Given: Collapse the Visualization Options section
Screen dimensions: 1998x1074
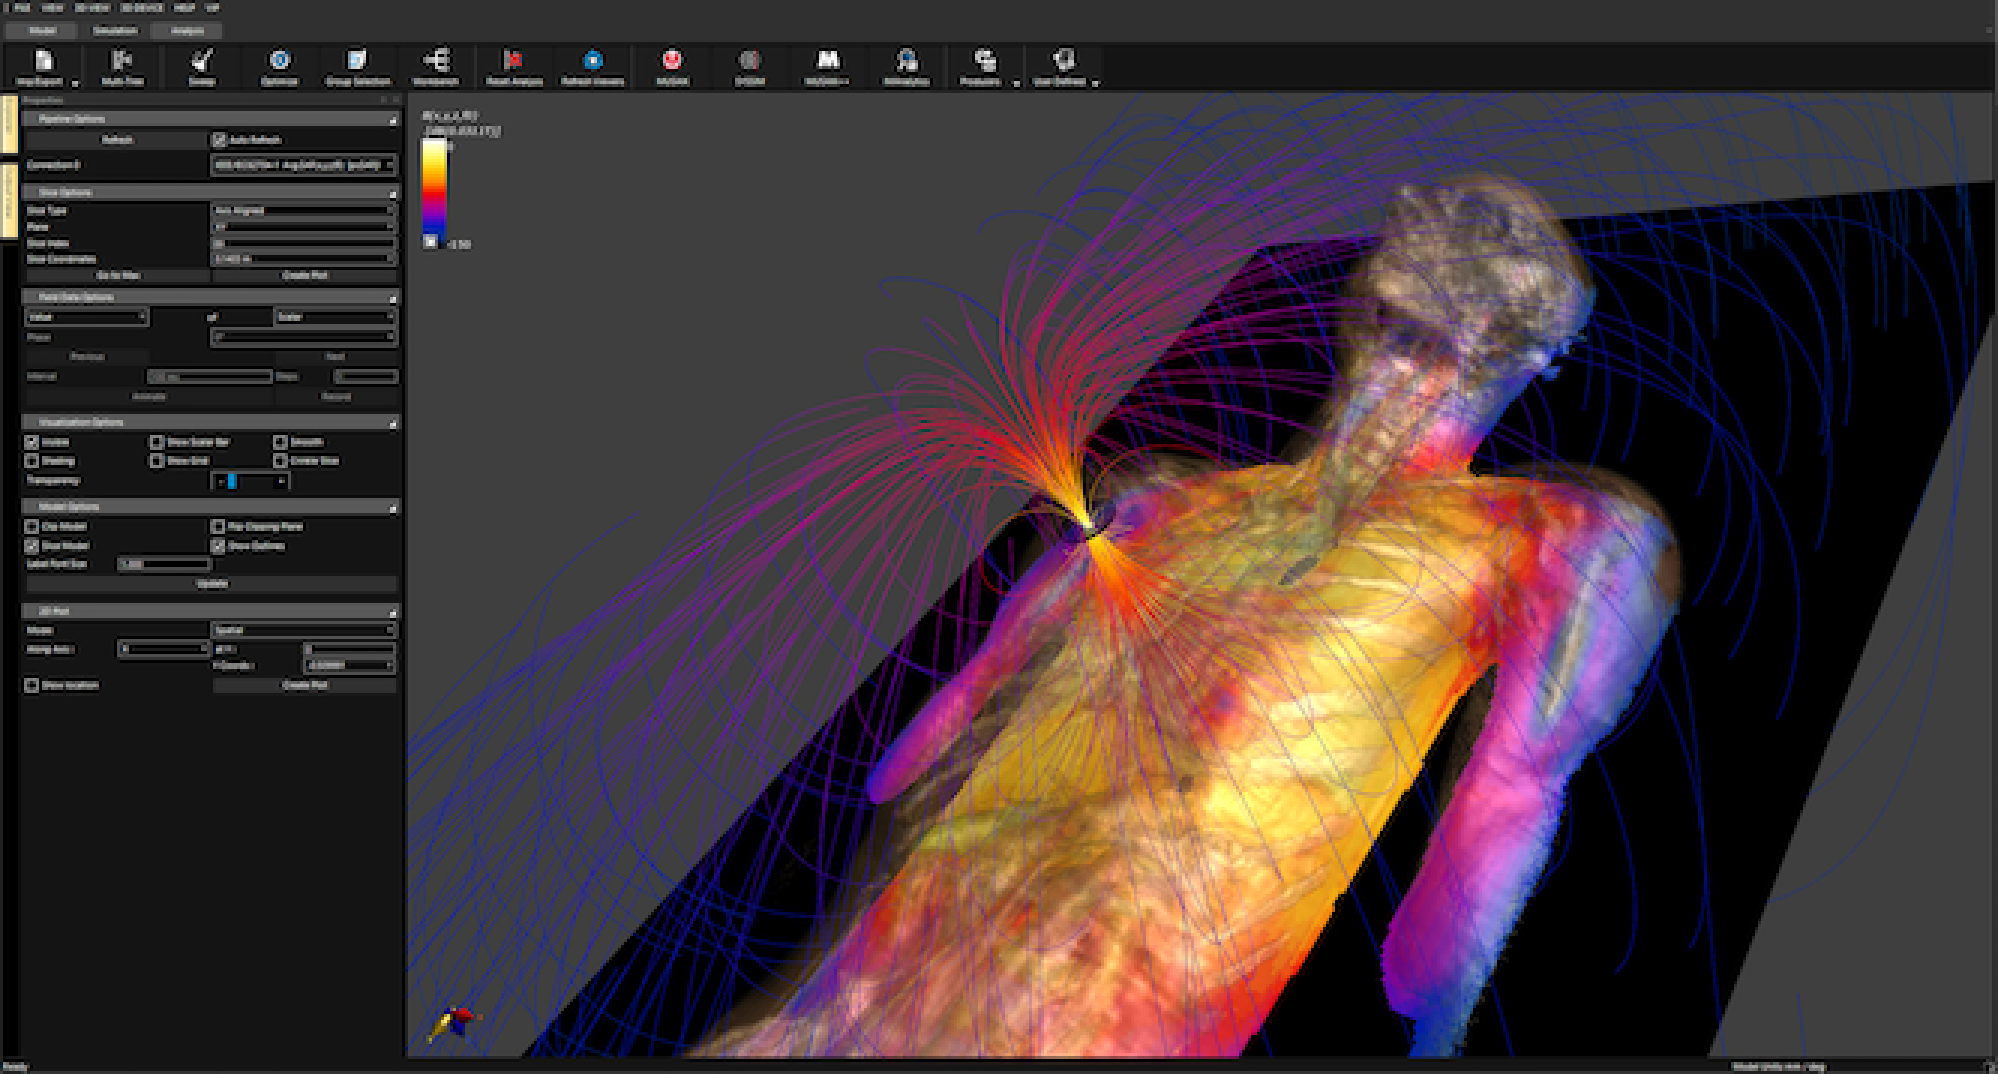Looking at the screenshot, I should pyautogui.click(x=392, y=422).
